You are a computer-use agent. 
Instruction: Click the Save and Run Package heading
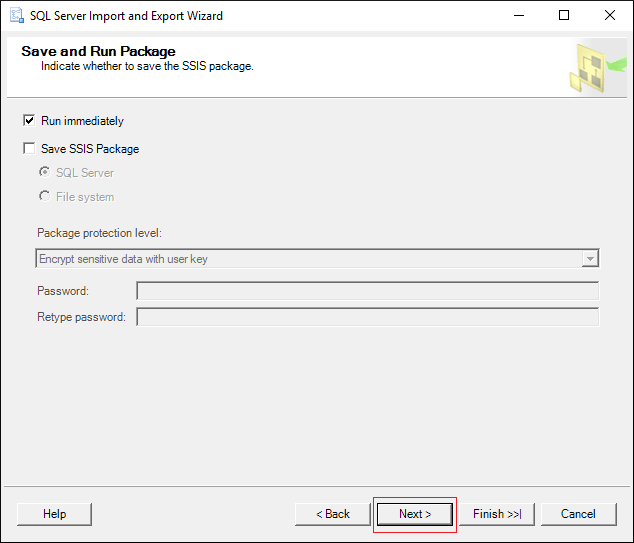tap(98, 51)
